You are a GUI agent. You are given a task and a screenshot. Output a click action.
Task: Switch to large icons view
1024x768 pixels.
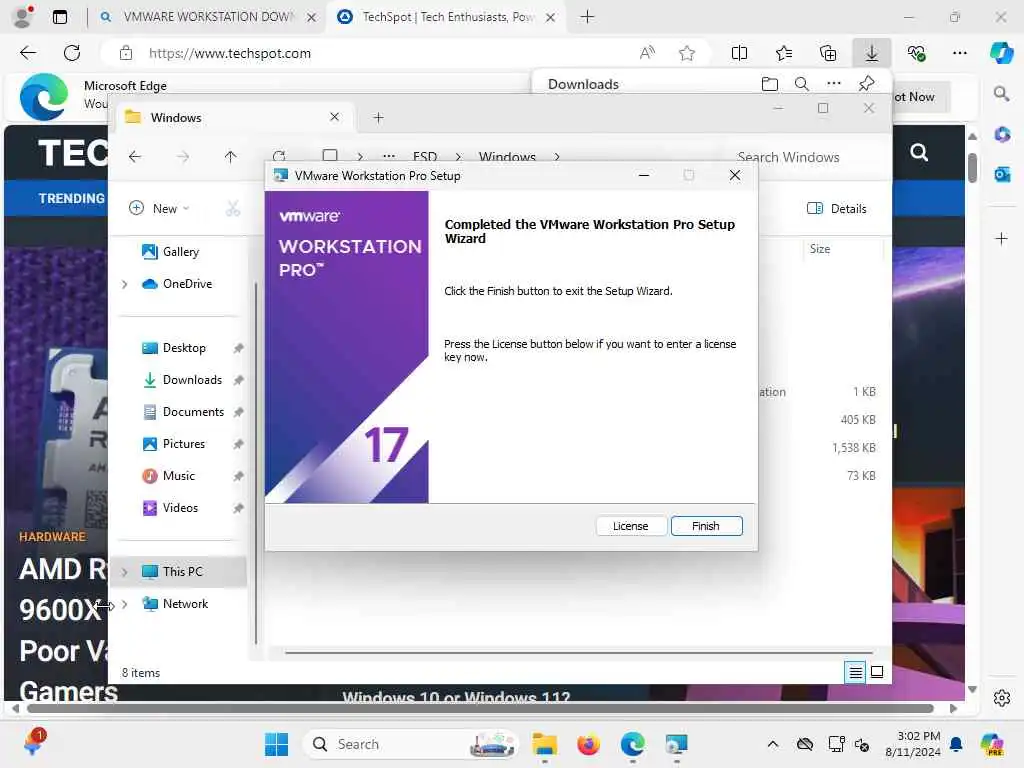(877, 672)
